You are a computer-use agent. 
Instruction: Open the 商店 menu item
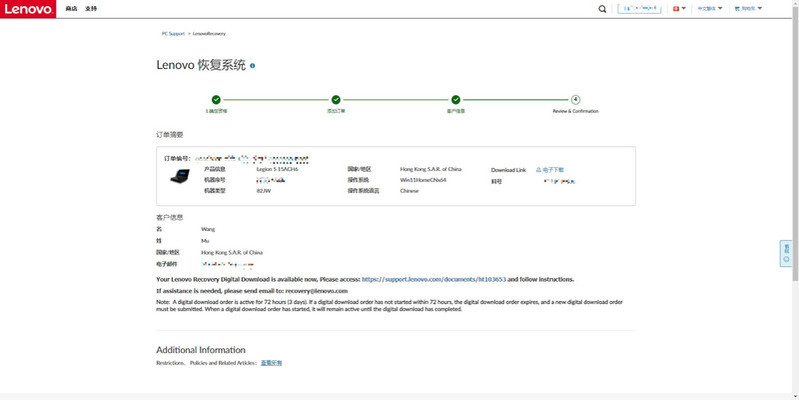(x=71, y=8)
